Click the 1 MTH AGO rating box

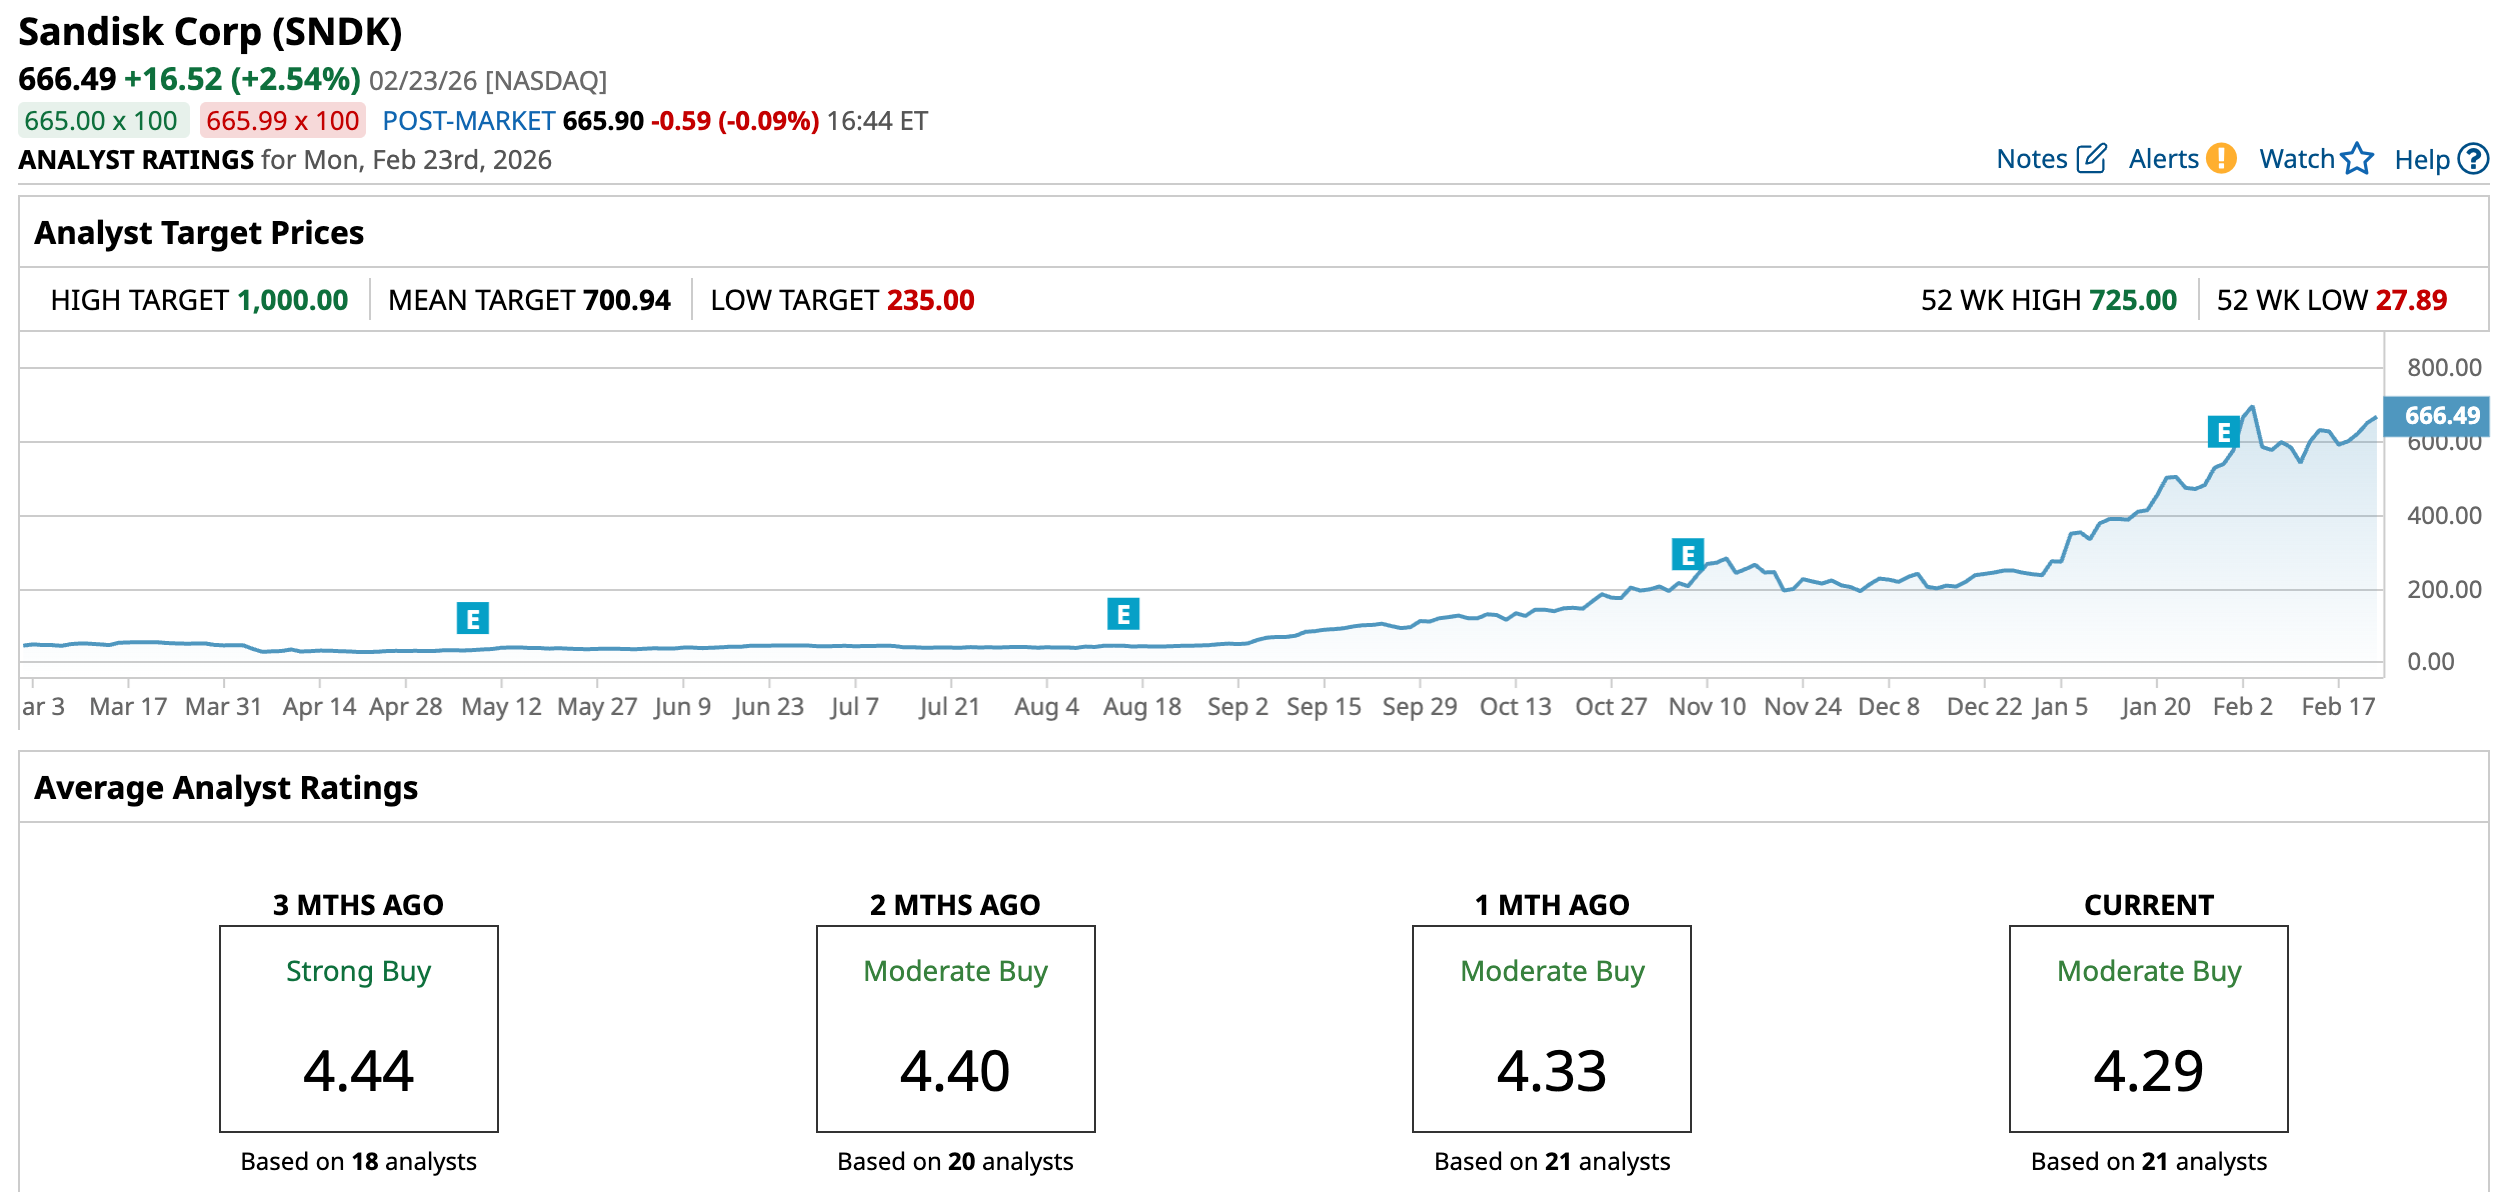[x=1551, y=1028]
